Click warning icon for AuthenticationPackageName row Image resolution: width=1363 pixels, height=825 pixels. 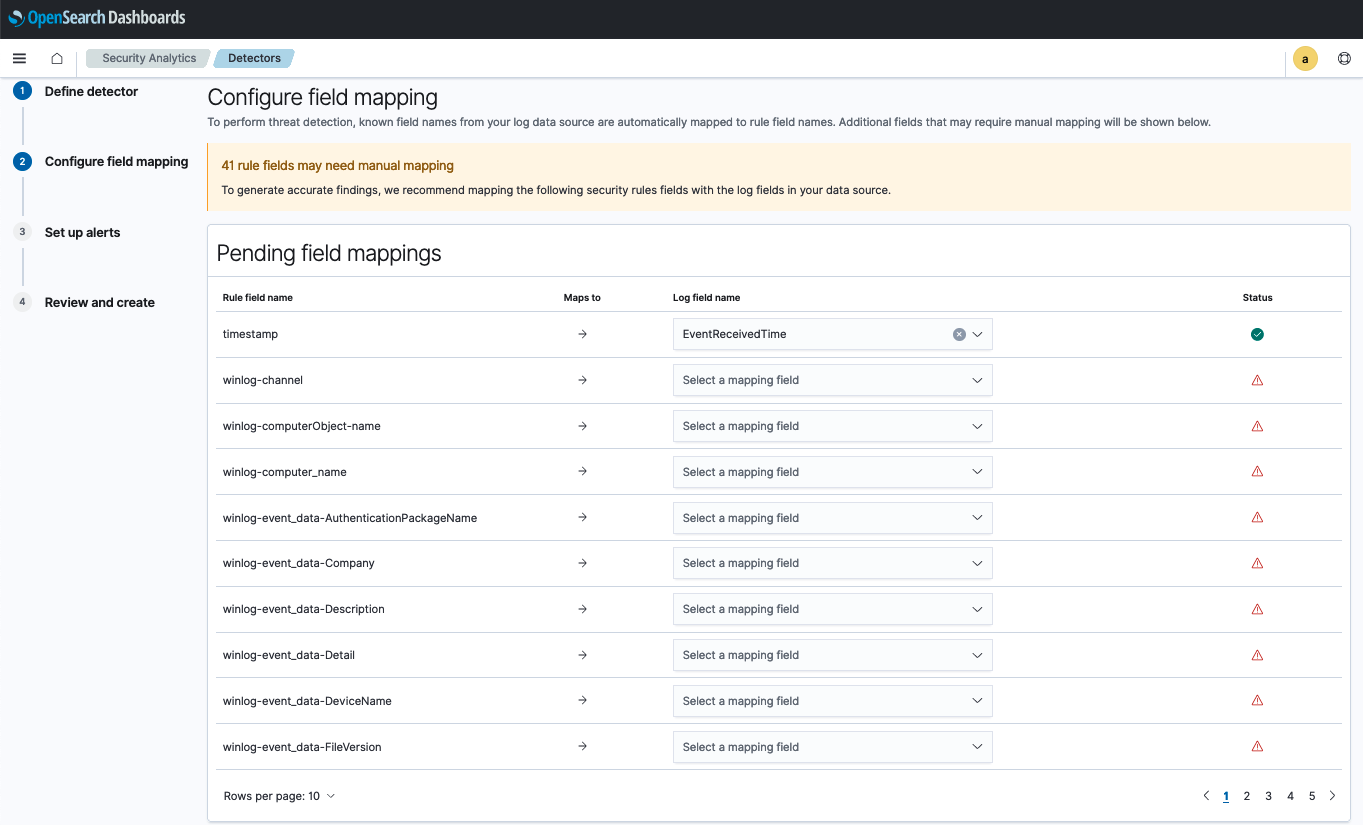point(1257,517)
